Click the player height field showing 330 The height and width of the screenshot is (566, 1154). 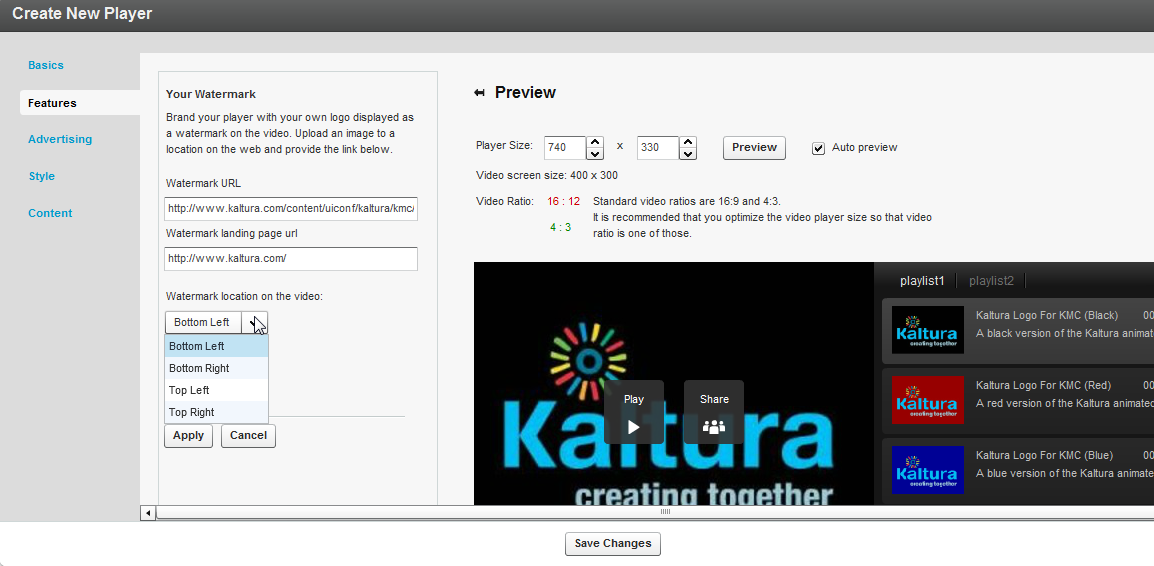point(657,148)
